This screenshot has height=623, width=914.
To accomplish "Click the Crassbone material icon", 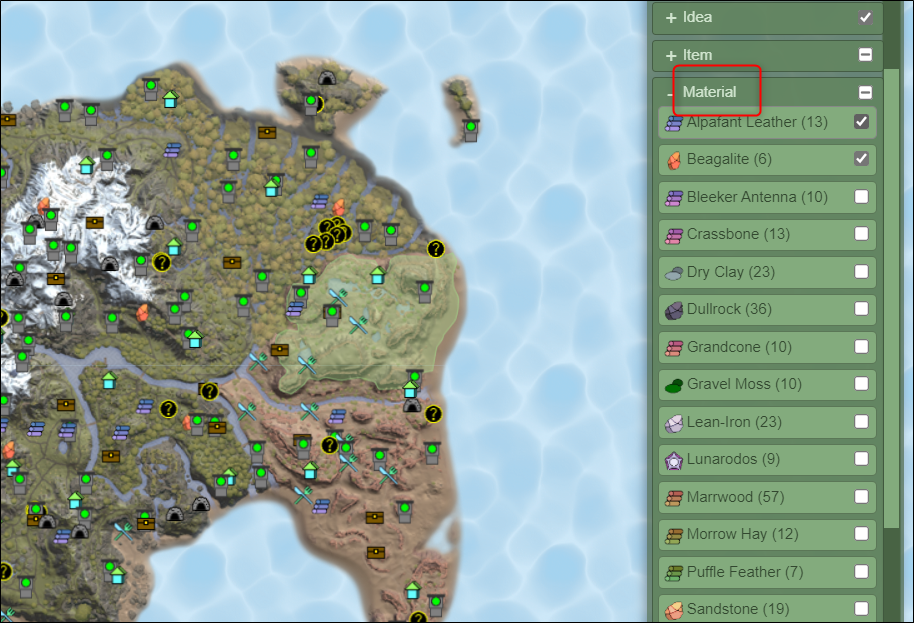I will pos(674,235).
